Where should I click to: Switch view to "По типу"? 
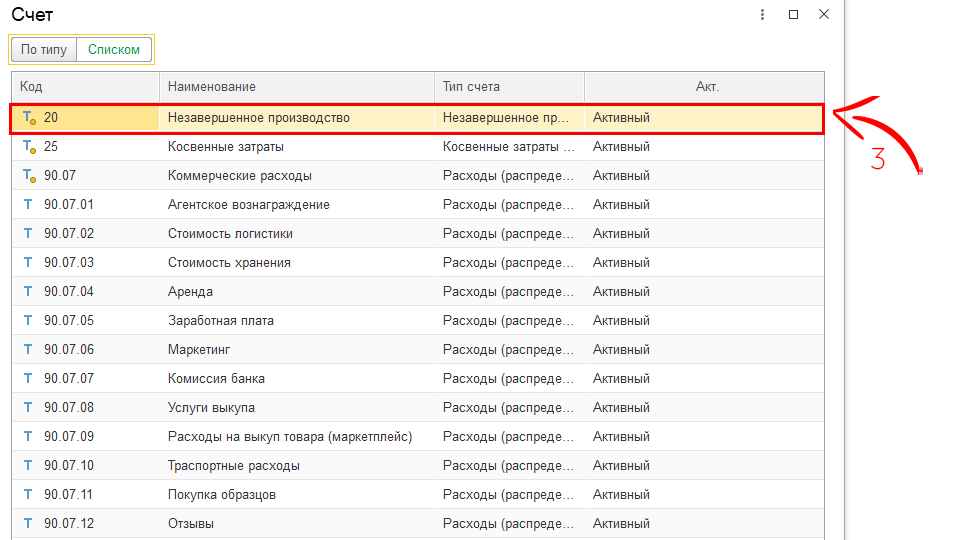pos(44,49)
